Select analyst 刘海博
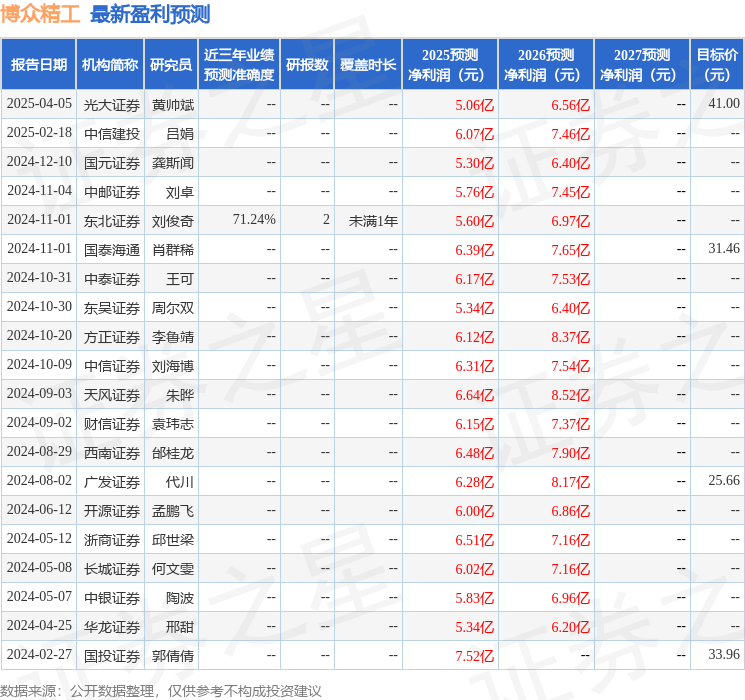The image size is (745, 700). 173,366
